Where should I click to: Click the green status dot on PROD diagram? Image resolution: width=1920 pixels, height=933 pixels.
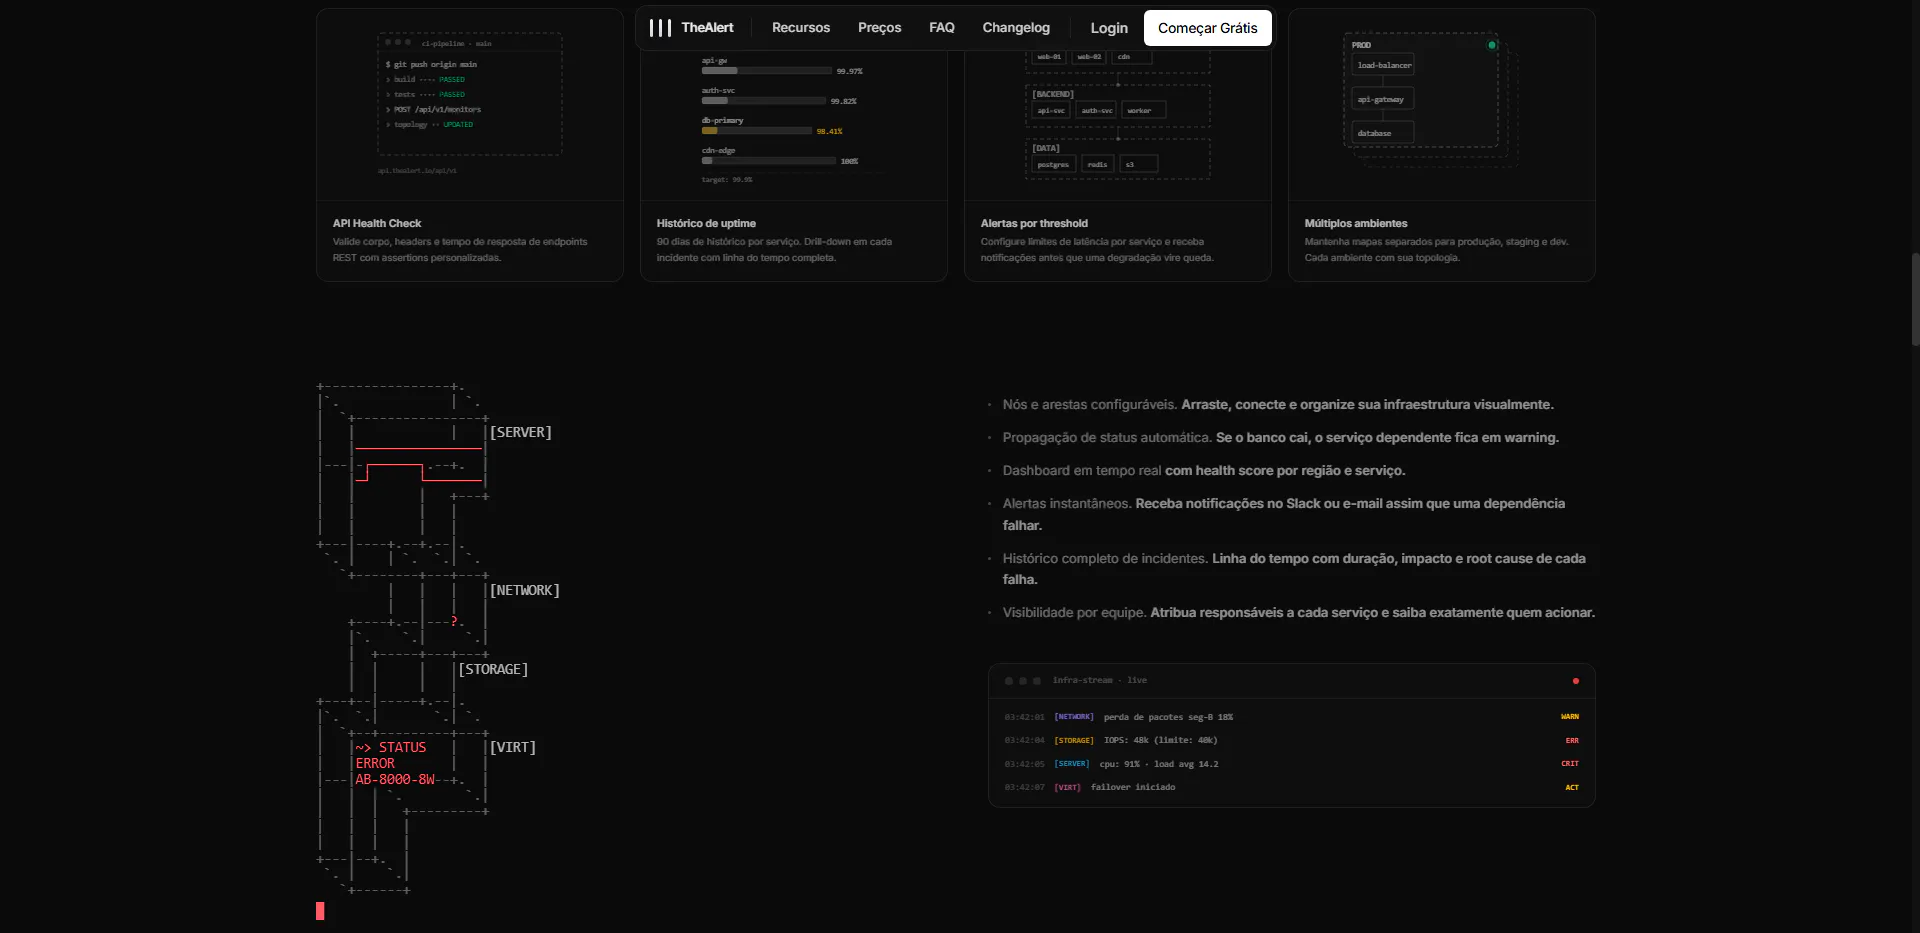1492,45
